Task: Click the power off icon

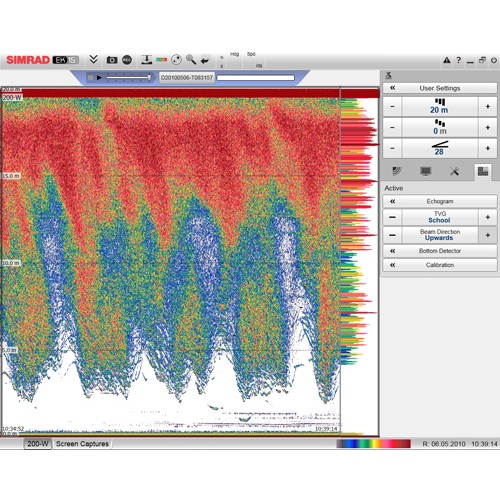Action: pos(494,60)
